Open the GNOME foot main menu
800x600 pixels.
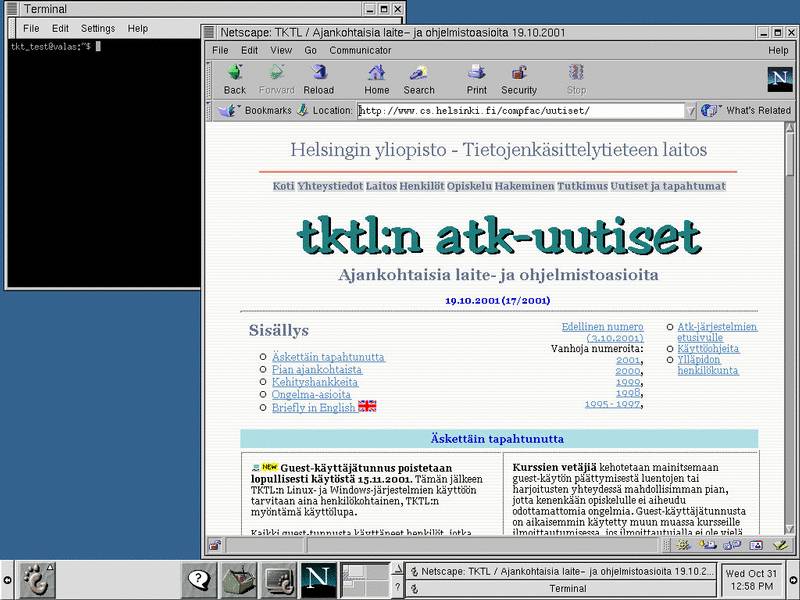coord(37,580)
